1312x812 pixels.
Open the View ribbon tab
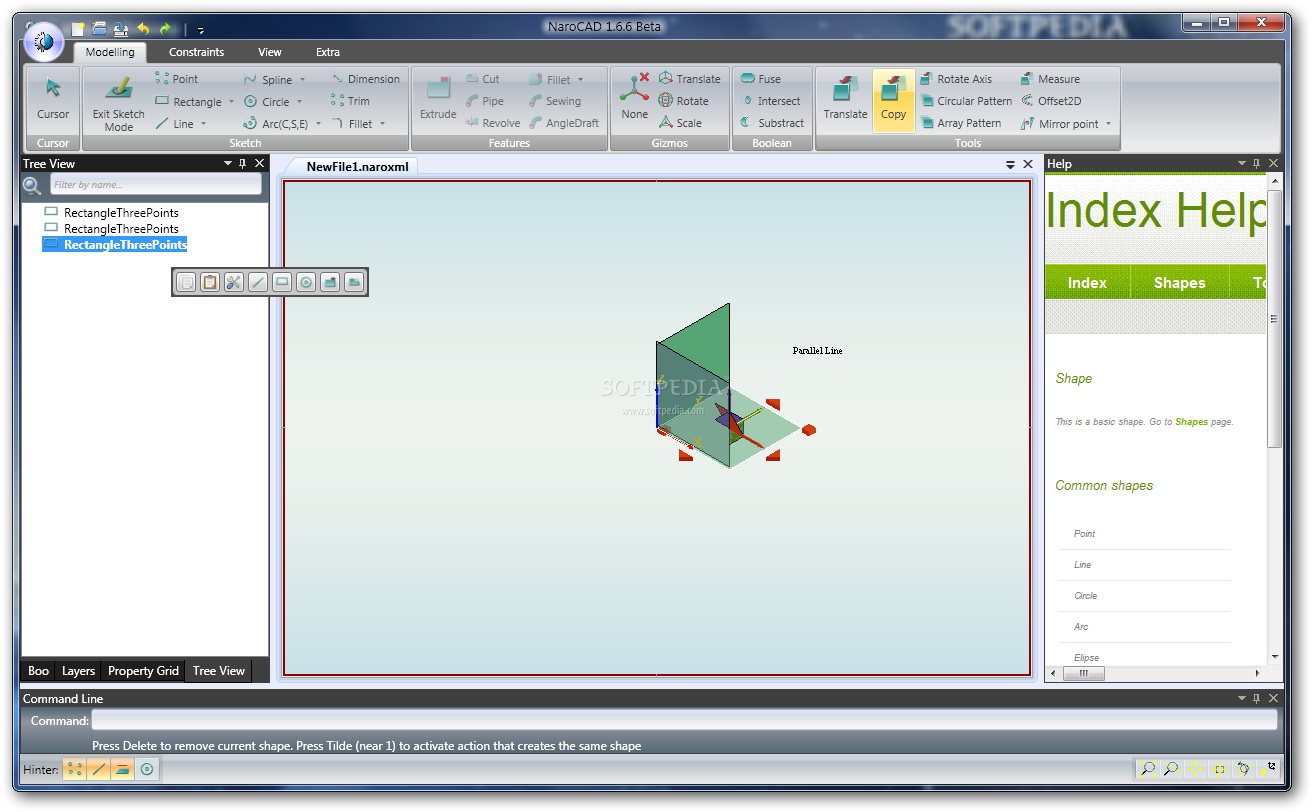(270, 52)
